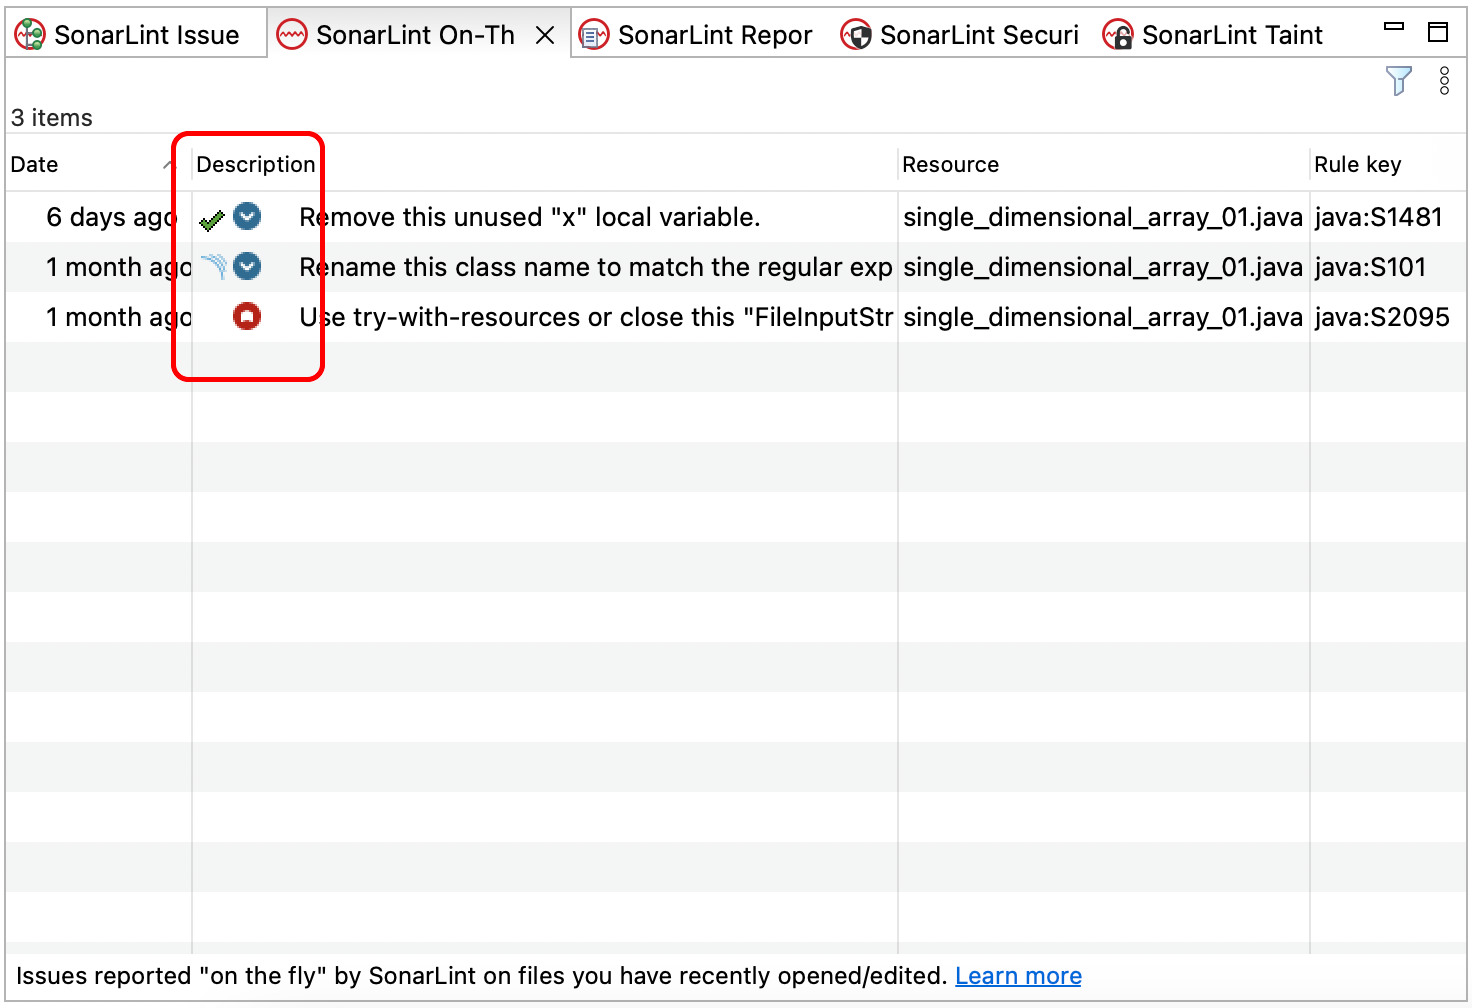The width and height of the screenshot is (1472, 1008).
Task: Click the SonarLint Issue tab icon
Action: click(x=30, y=35)
